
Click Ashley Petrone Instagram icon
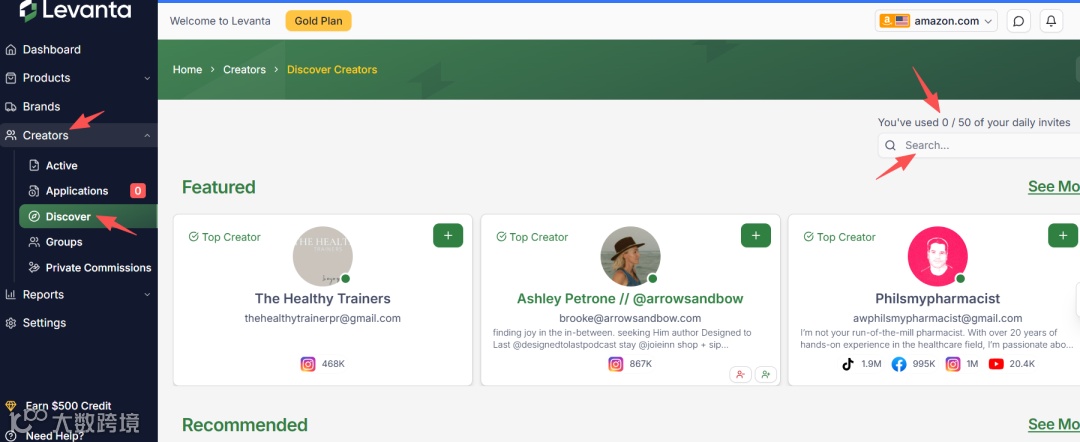tap(615, 364)
